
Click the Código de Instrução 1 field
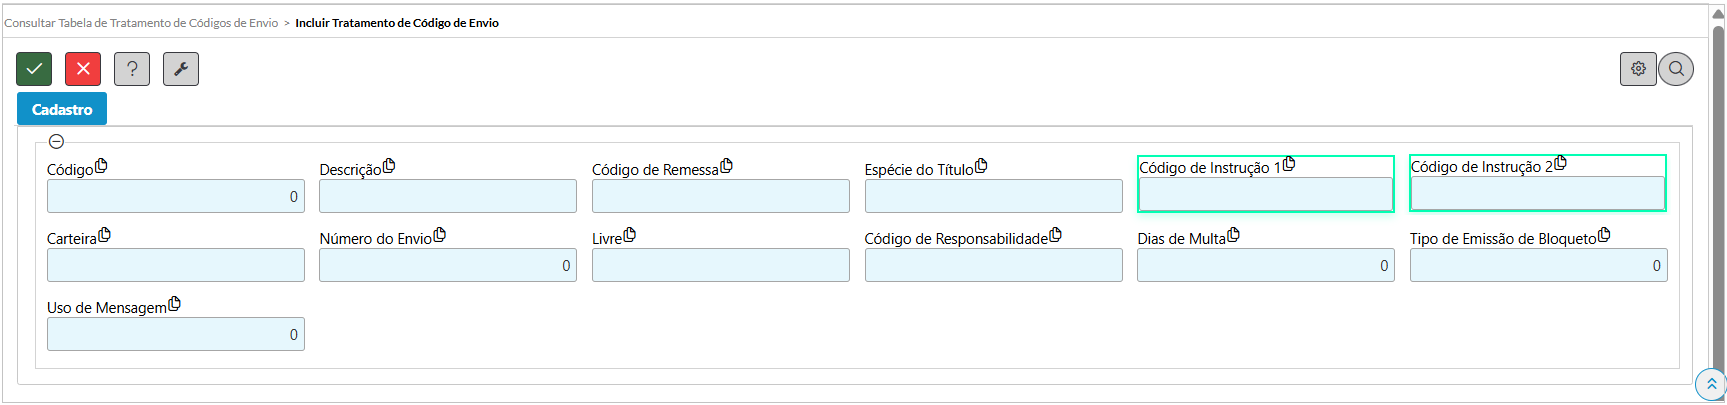1265,194
